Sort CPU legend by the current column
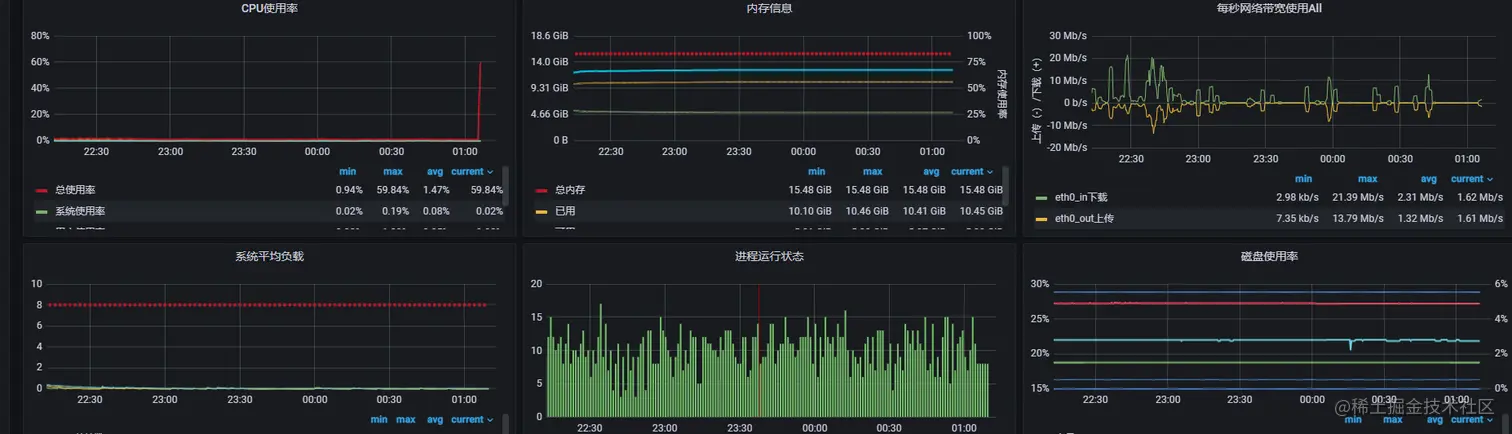The height and width of the screenshot is (434, 1512). pos(472,171)
